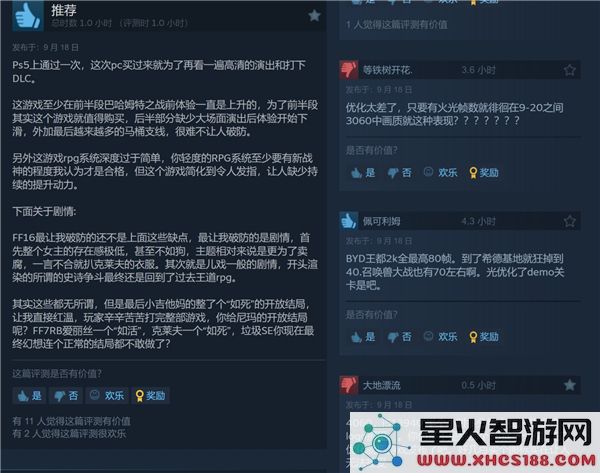Viewport: 600px width, 473px height.
Task: Vote 是 on the main review
Action: (x=29, y=395)
